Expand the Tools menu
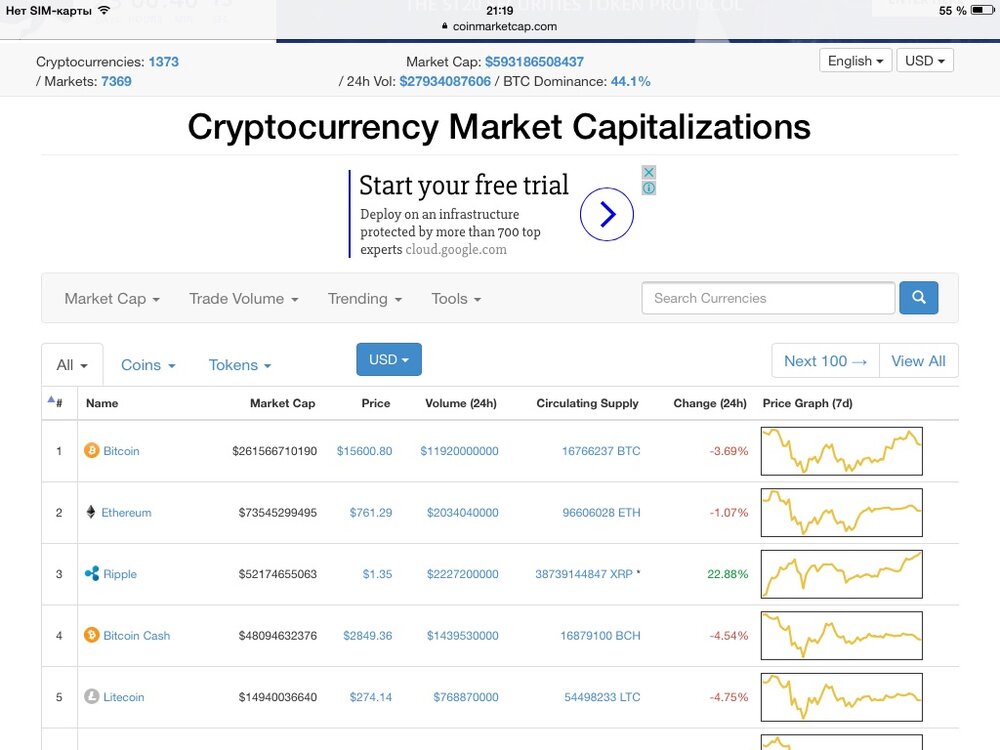1000x750 pixels. coord(456,298)
